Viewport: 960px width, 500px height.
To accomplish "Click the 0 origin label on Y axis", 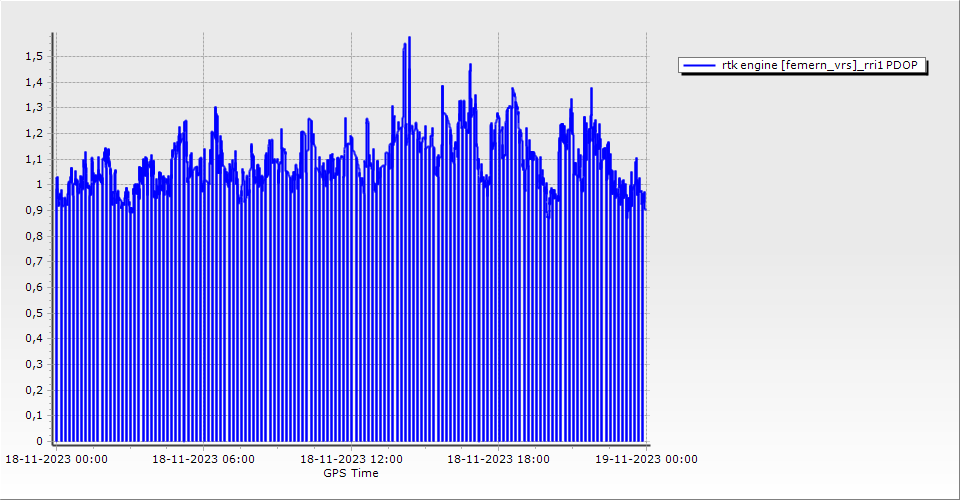I will pyautogui.click(x=40, y=441).
